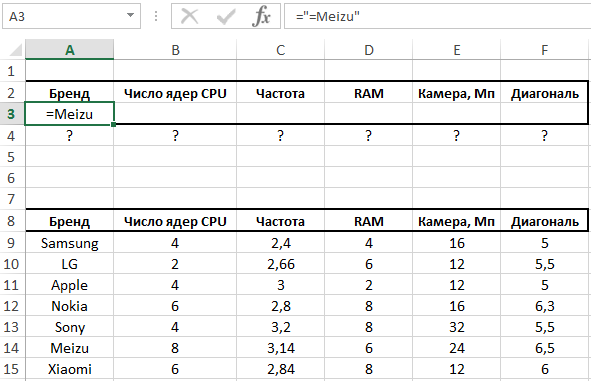
Task: Select row 15 header
Action: click(x=11, y=369)
